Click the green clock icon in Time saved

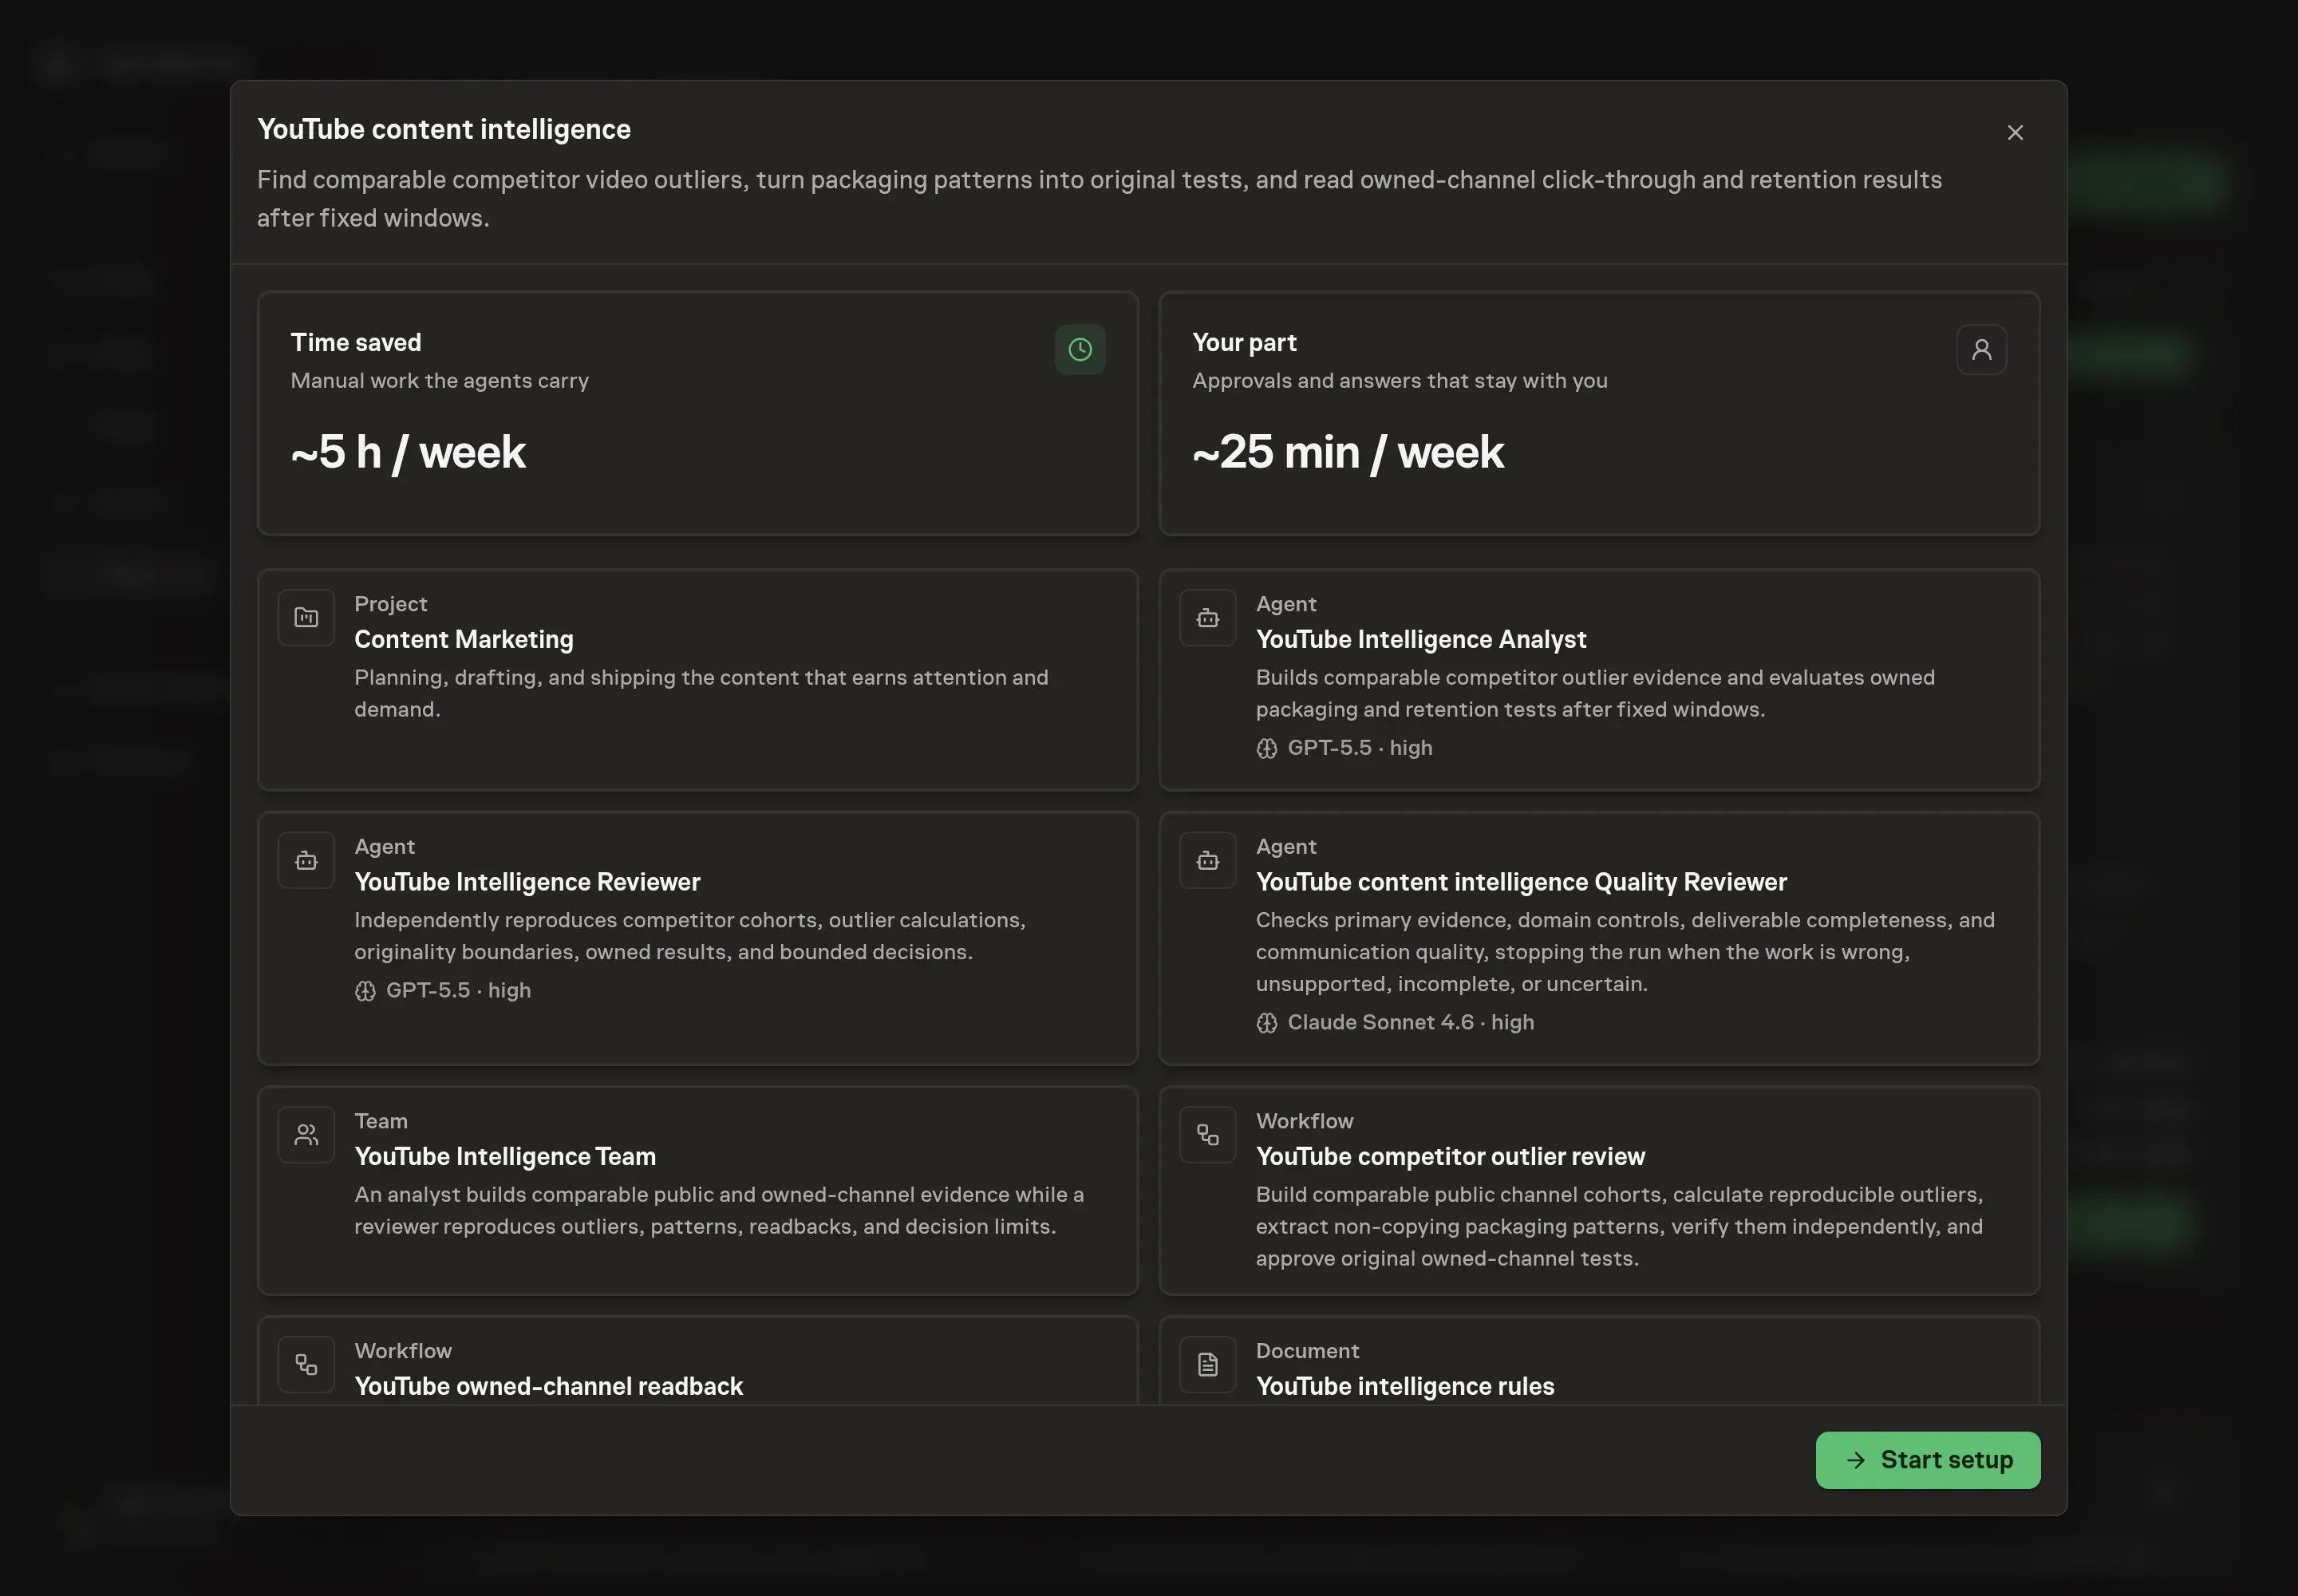1080,349
